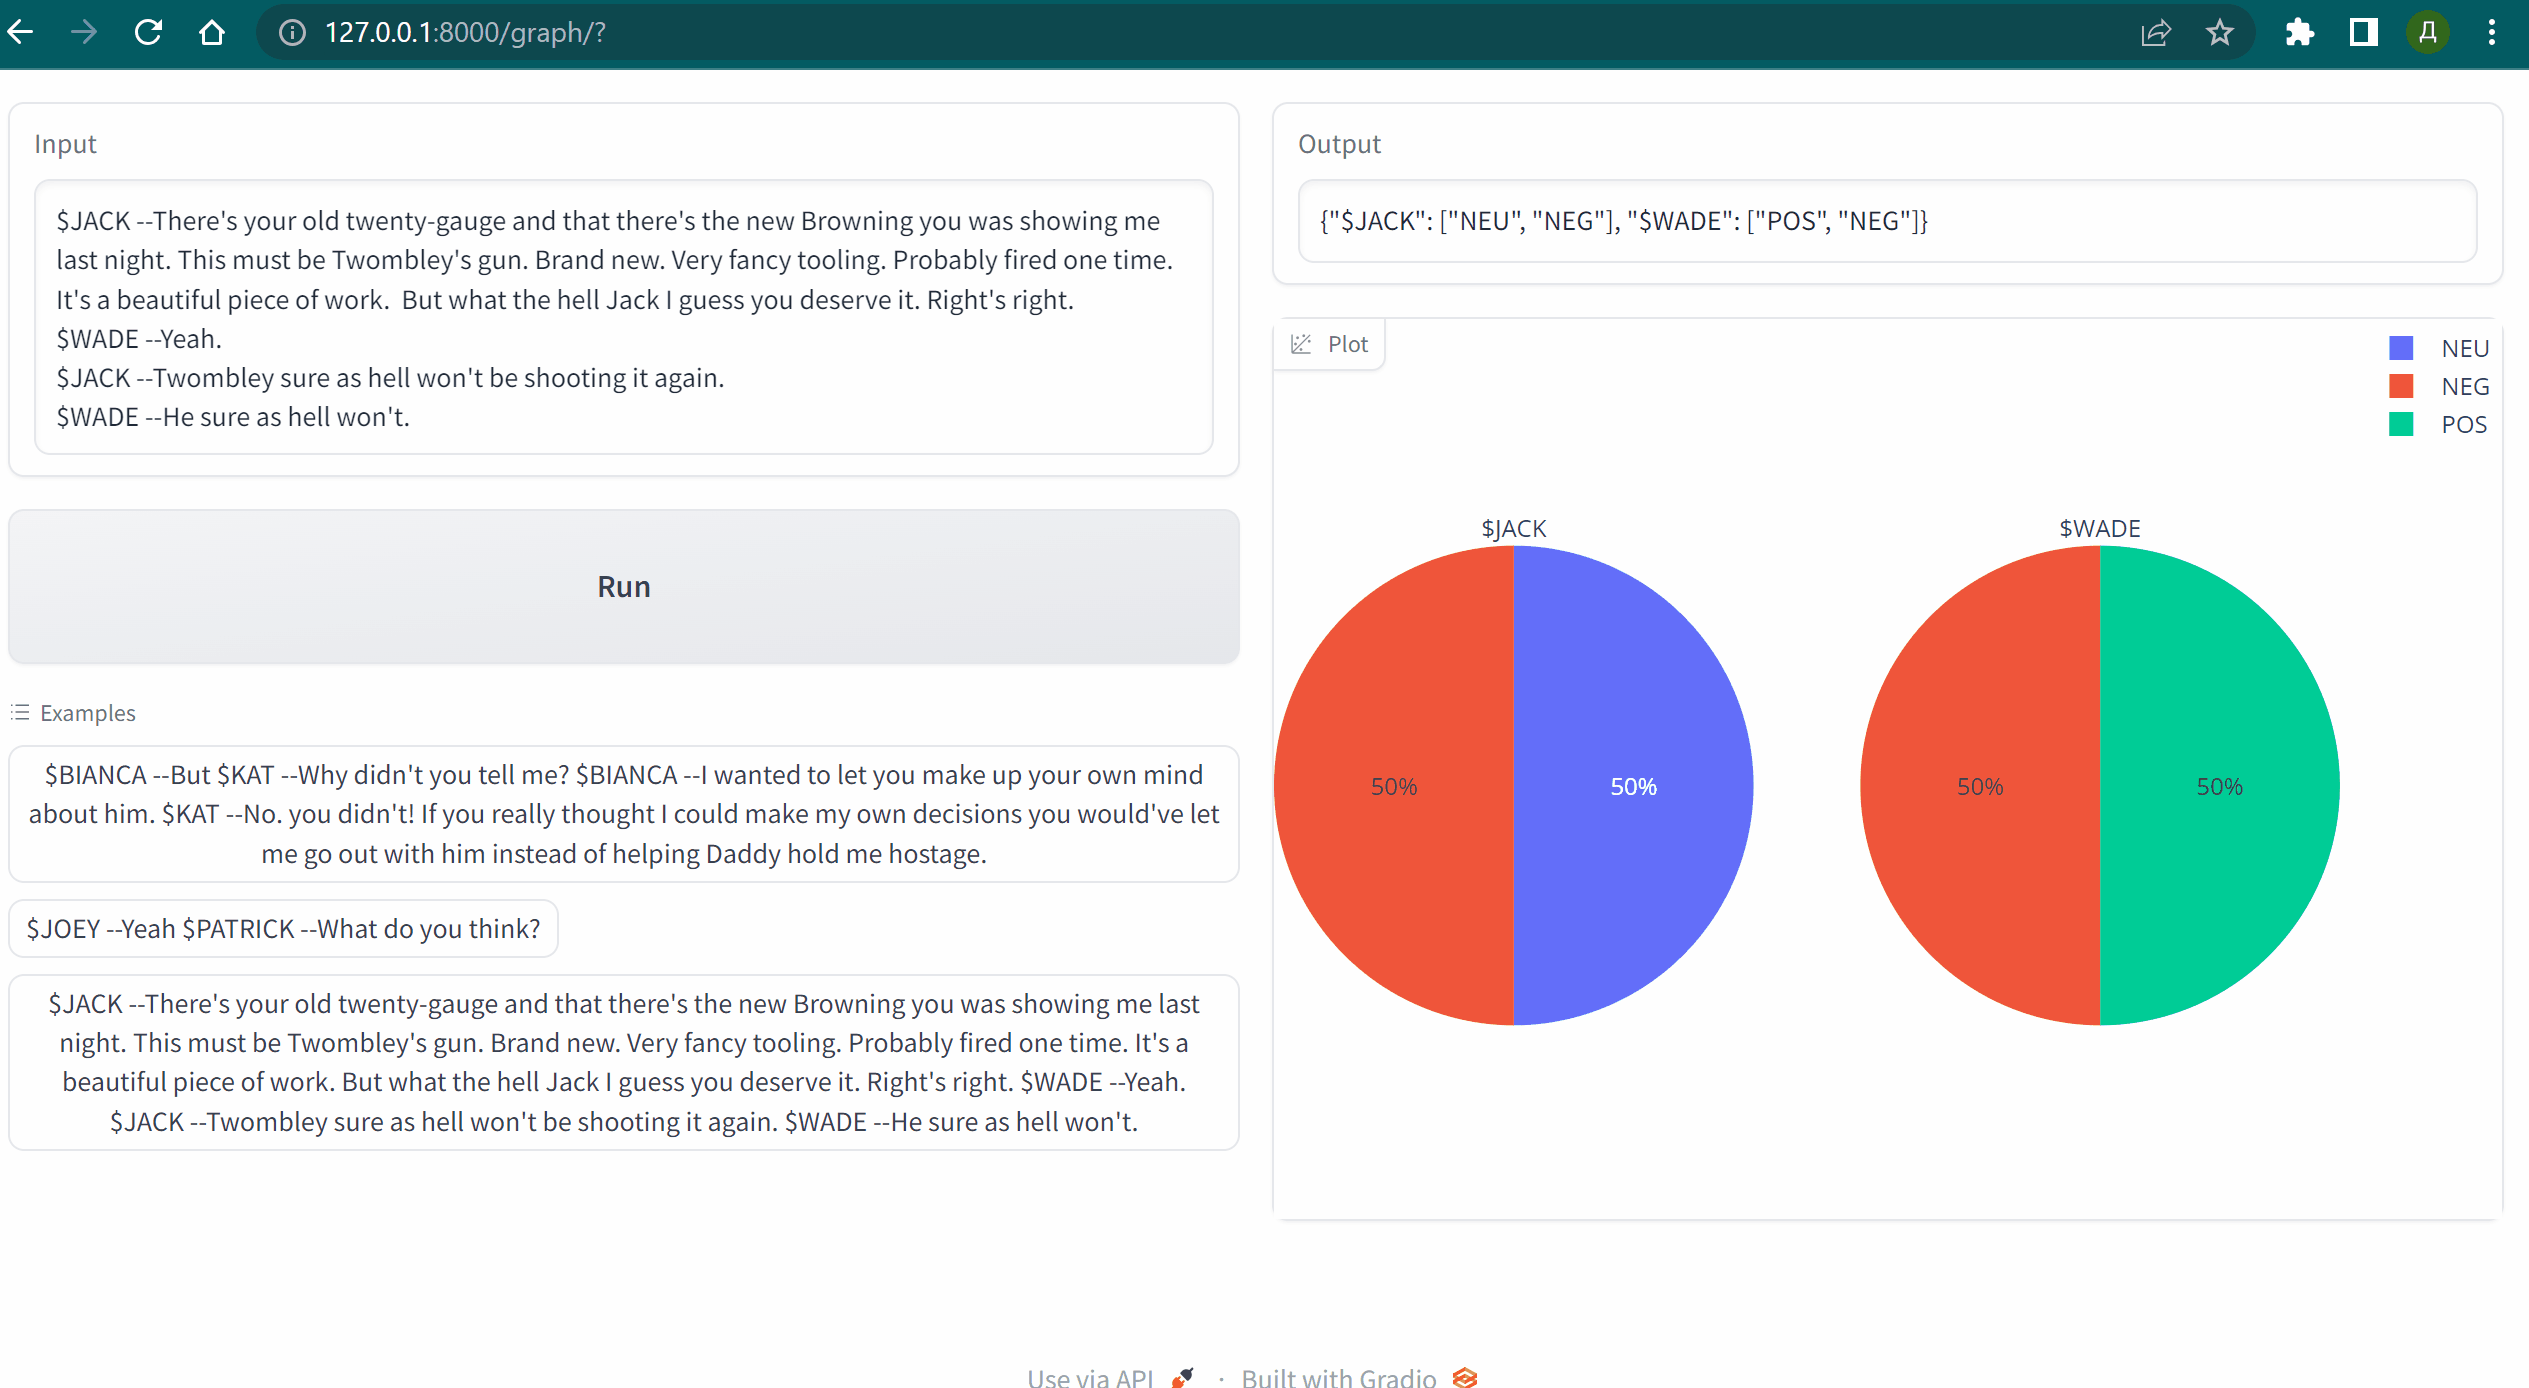Open the browser side panel icon
2529x1388 pixels.
2363,31
